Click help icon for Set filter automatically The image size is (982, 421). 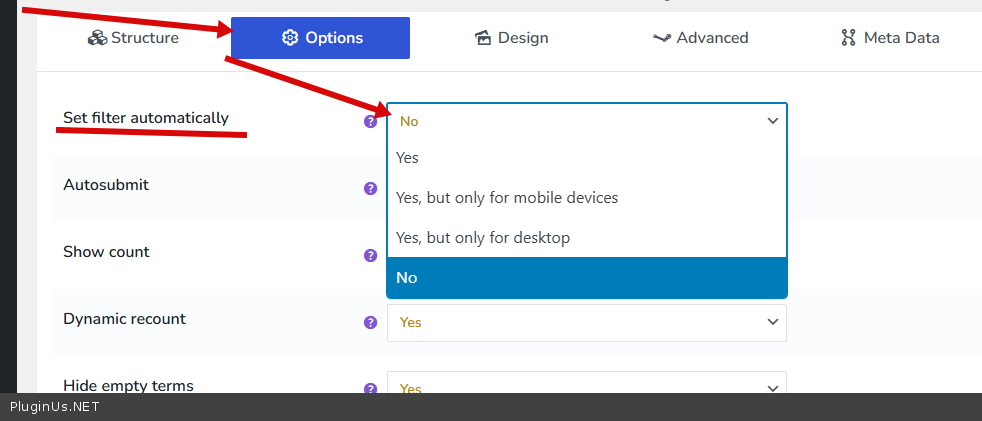pos(370,121)
